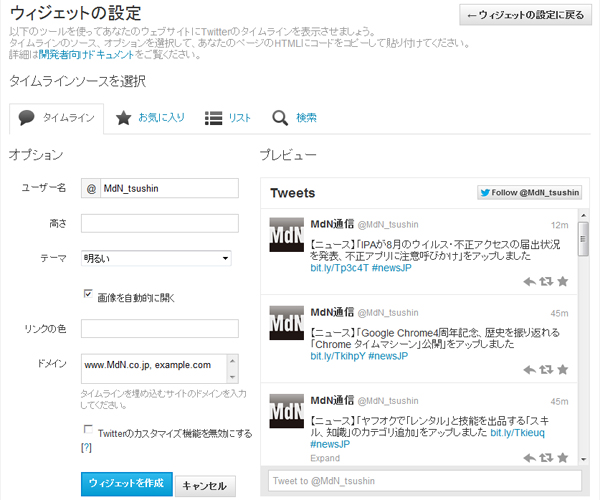600x500 pixels.
Task: Reply to the Yahoo auction rental tweet
Action: 530,457
